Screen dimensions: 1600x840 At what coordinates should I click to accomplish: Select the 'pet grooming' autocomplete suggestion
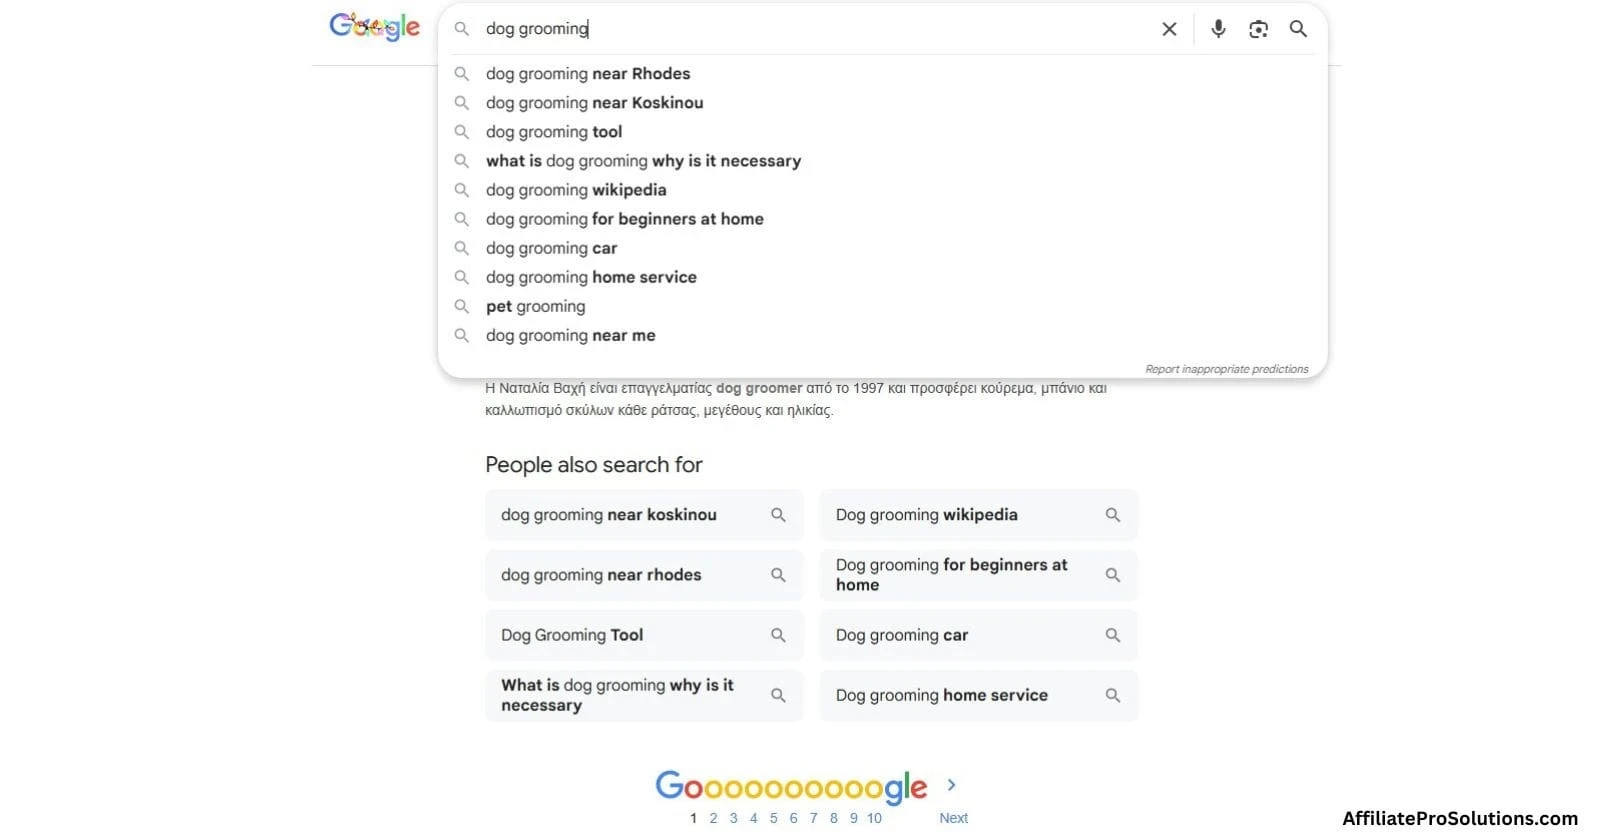(x=535, y=306)
